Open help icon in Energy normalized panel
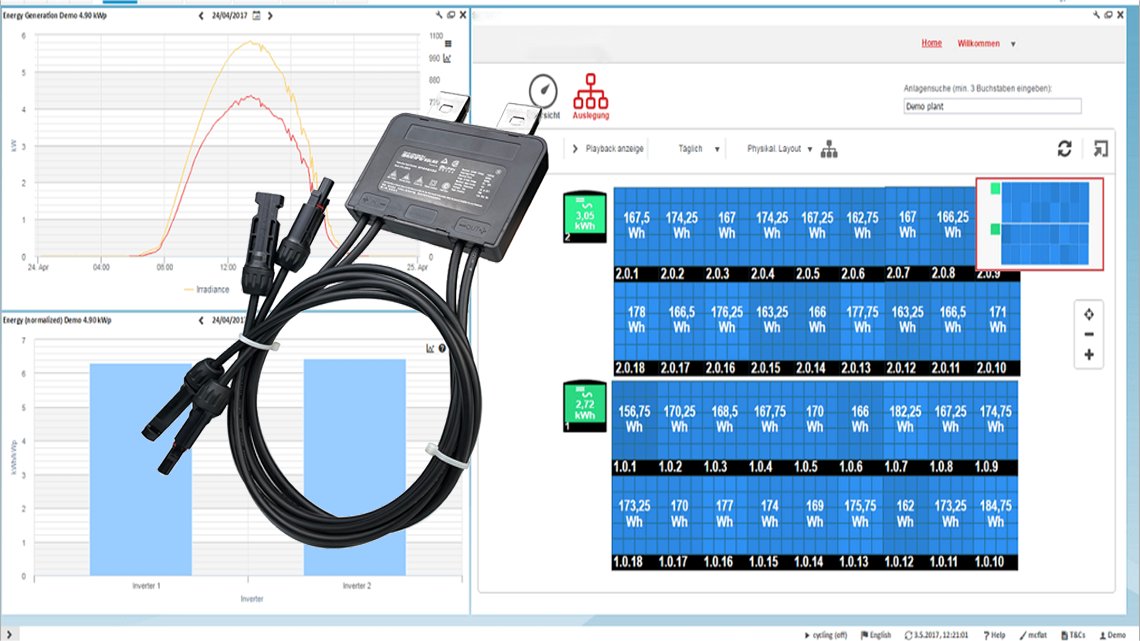Viewport: 1140px width, 641px height. coord(442,349)
